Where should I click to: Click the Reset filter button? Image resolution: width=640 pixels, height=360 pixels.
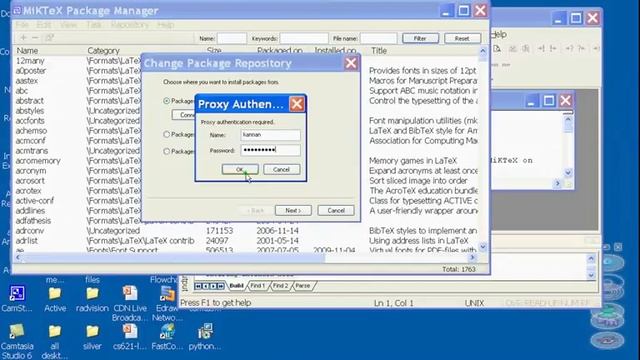tap(462, 38)
